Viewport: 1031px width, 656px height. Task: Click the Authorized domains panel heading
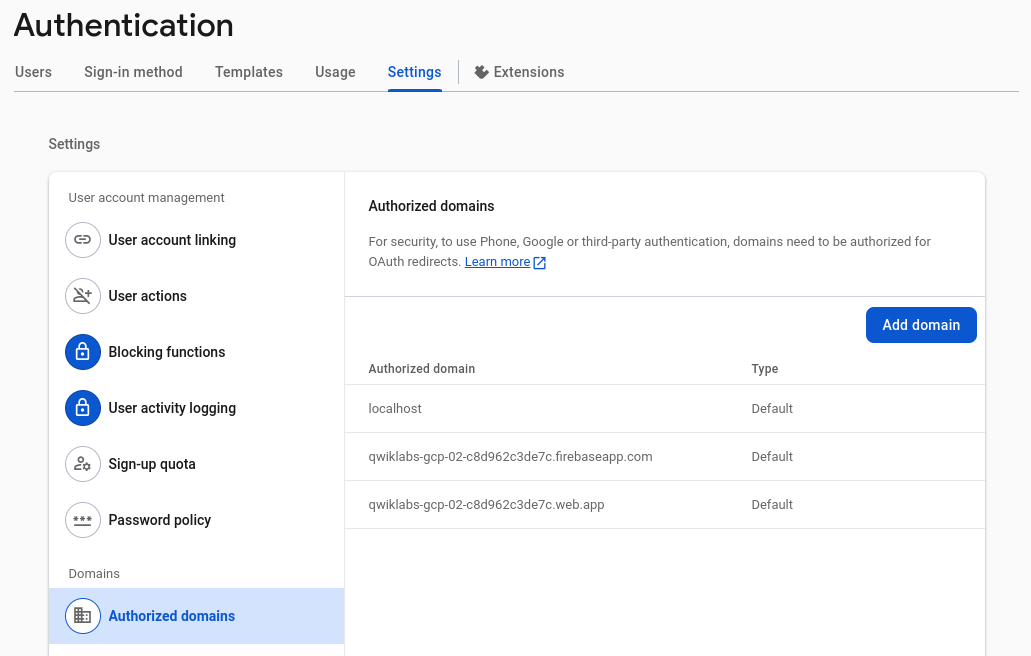click(431, 206)
